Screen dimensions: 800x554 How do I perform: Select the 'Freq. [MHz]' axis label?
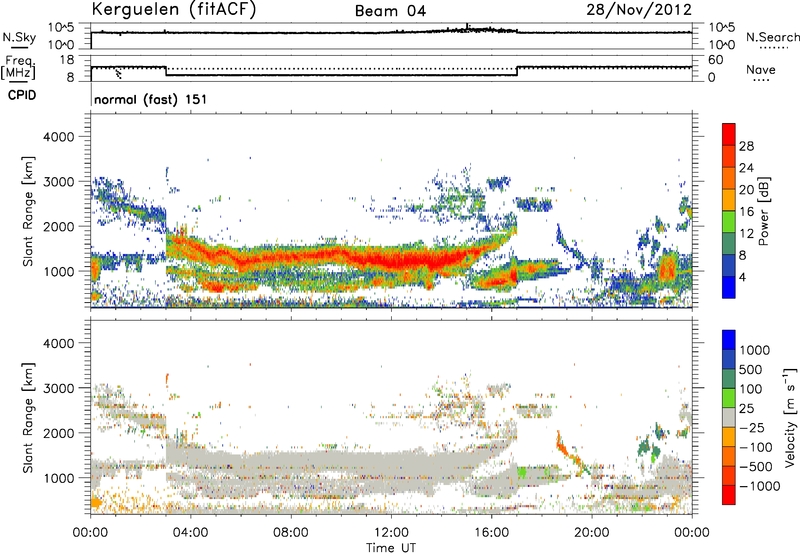pyautogui.click(x=18, y=67)
